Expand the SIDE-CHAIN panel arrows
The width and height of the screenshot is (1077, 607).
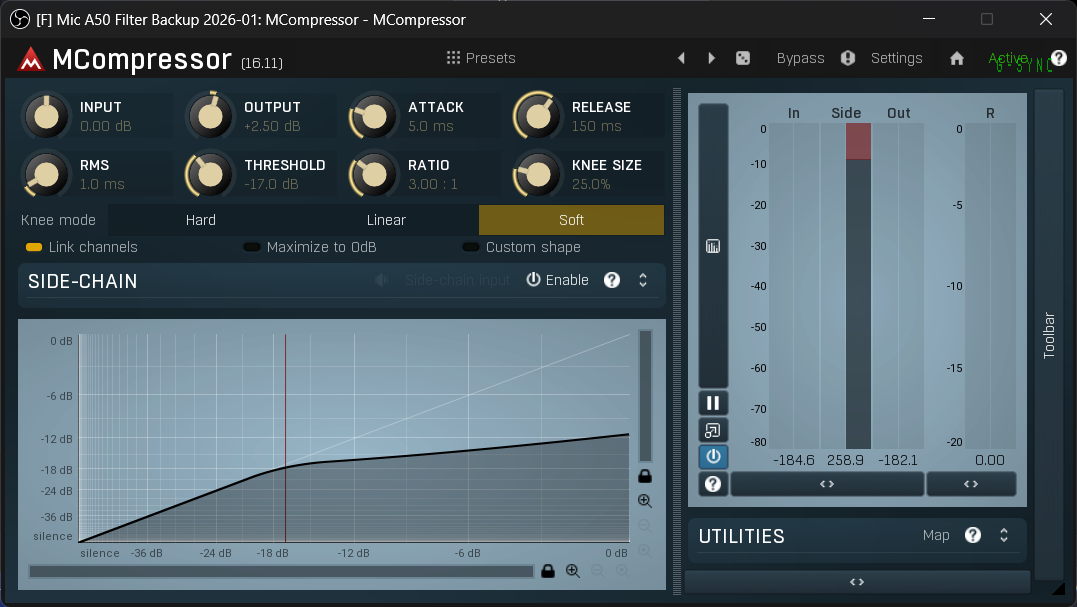tap(643, 280)
